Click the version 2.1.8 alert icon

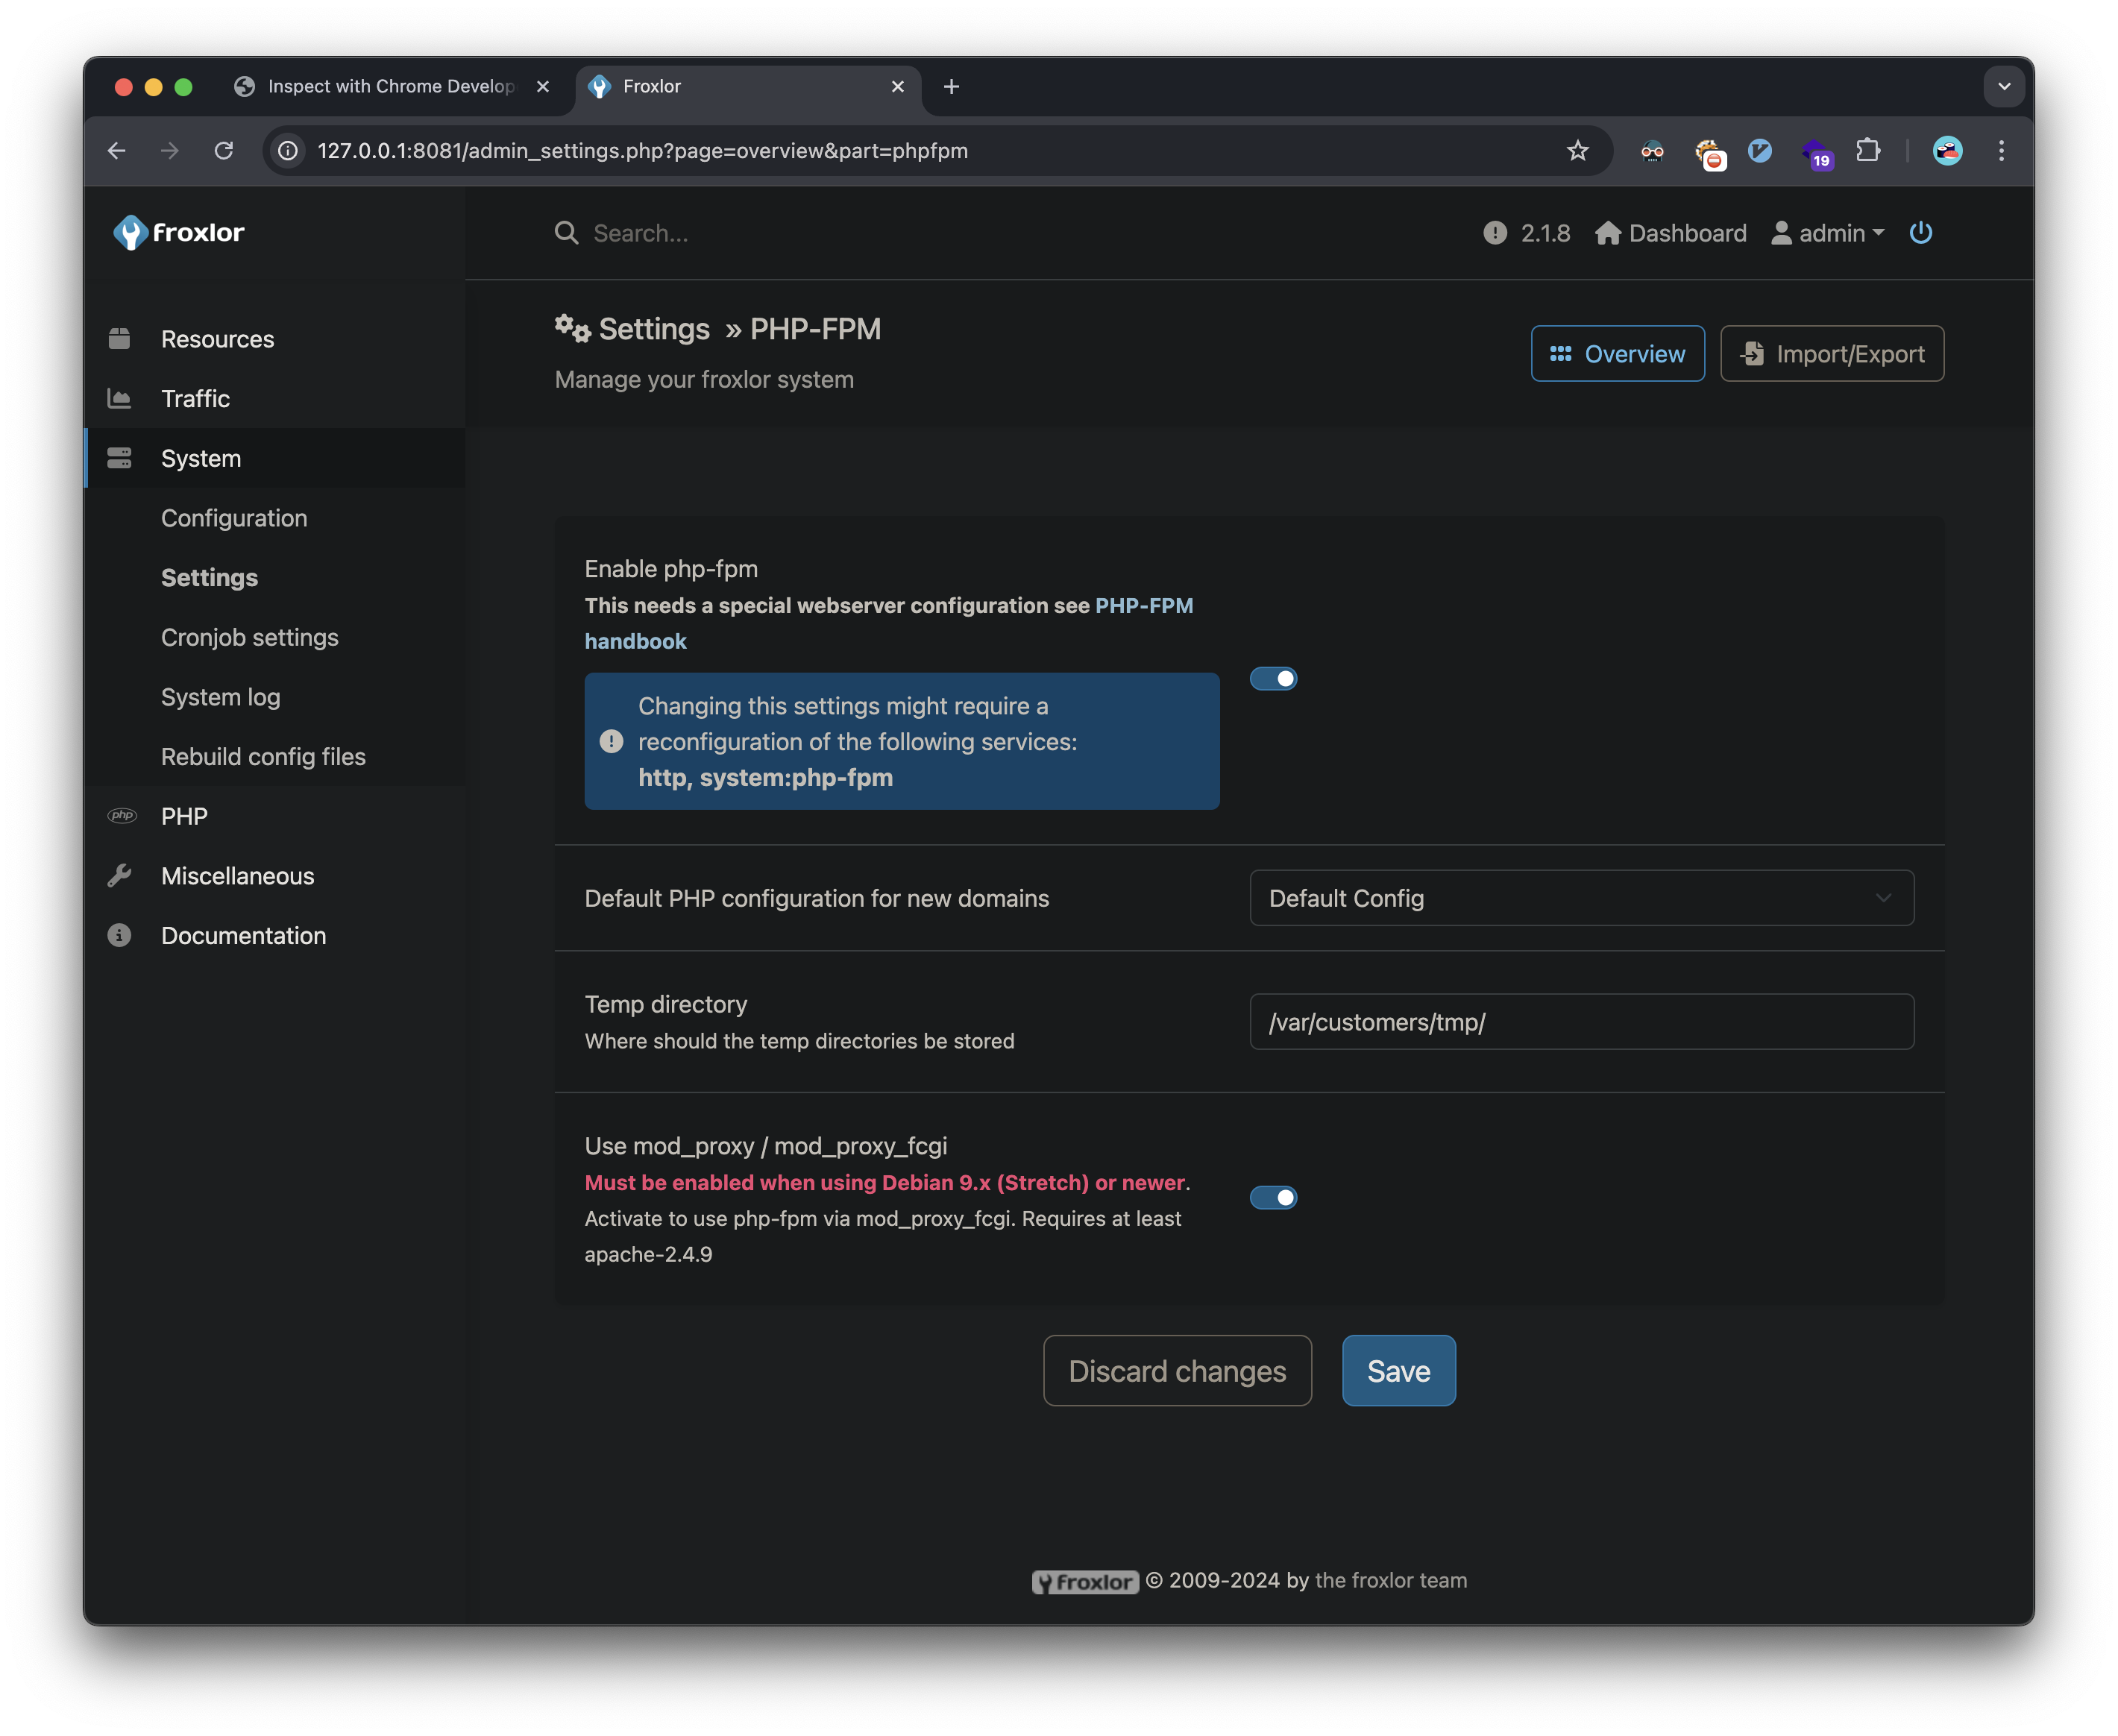(x=1494, y=233)
